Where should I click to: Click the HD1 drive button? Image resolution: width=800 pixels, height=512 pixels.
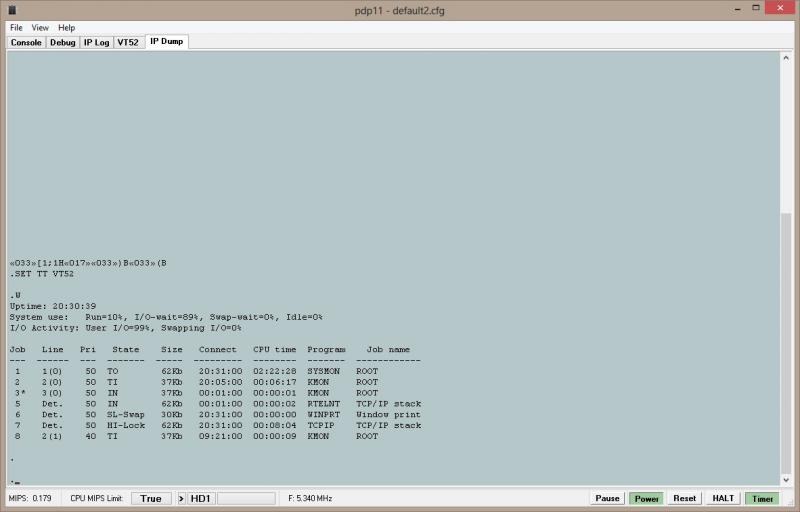click(x=201, y=498)
